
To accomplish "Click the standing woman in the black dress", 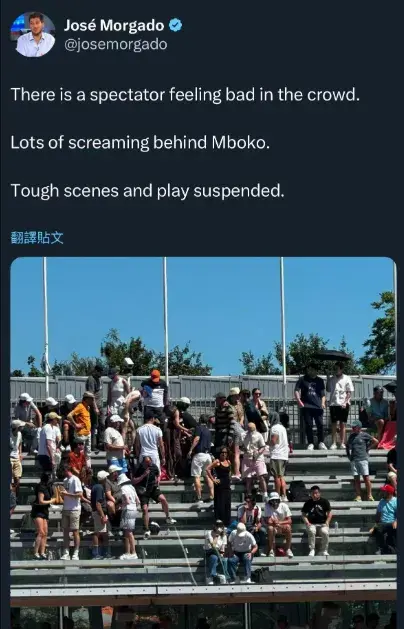I will pos(221,485).
